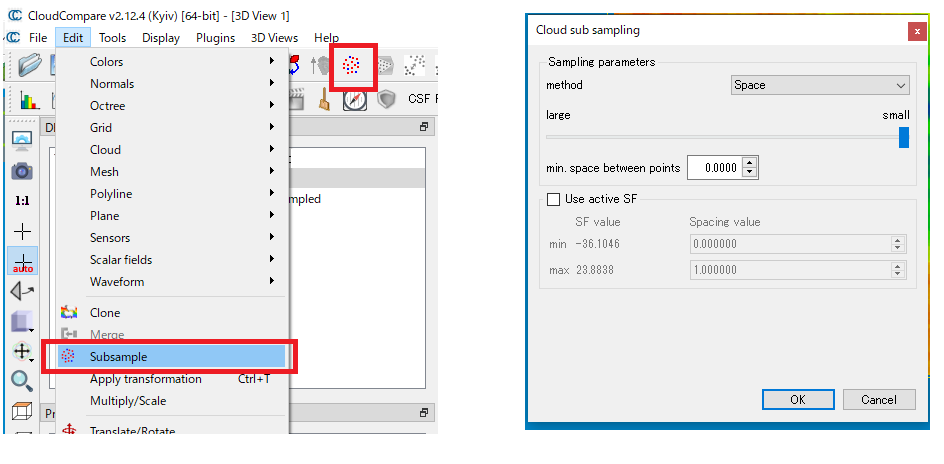Click the broom plugin icon
This screenshot has height=464, width=944.
[324, 99]
